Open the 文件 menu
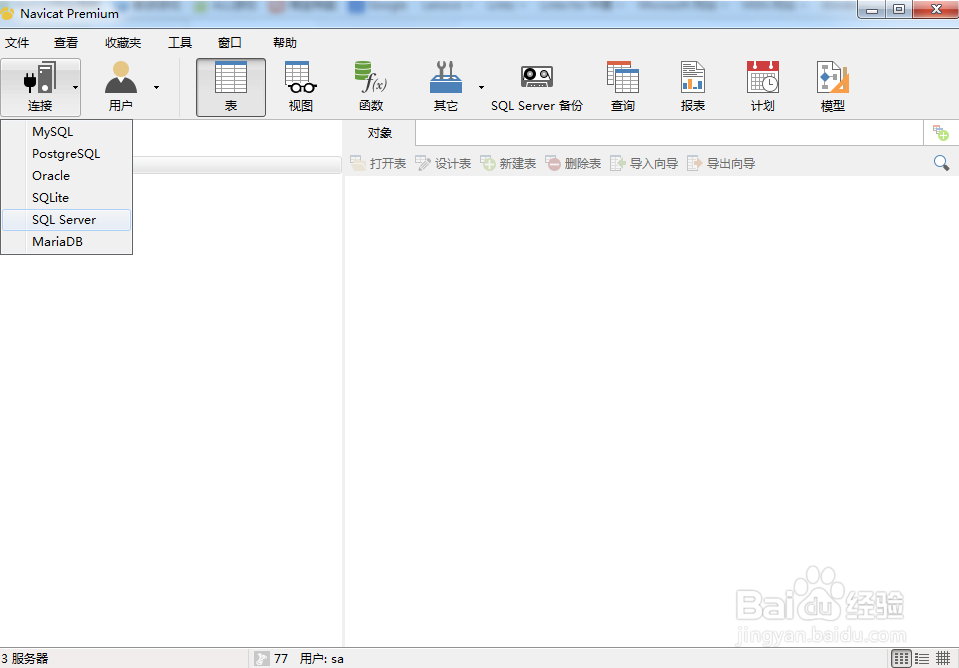This screenshot has height=668, width=959. tap(17, 43)
